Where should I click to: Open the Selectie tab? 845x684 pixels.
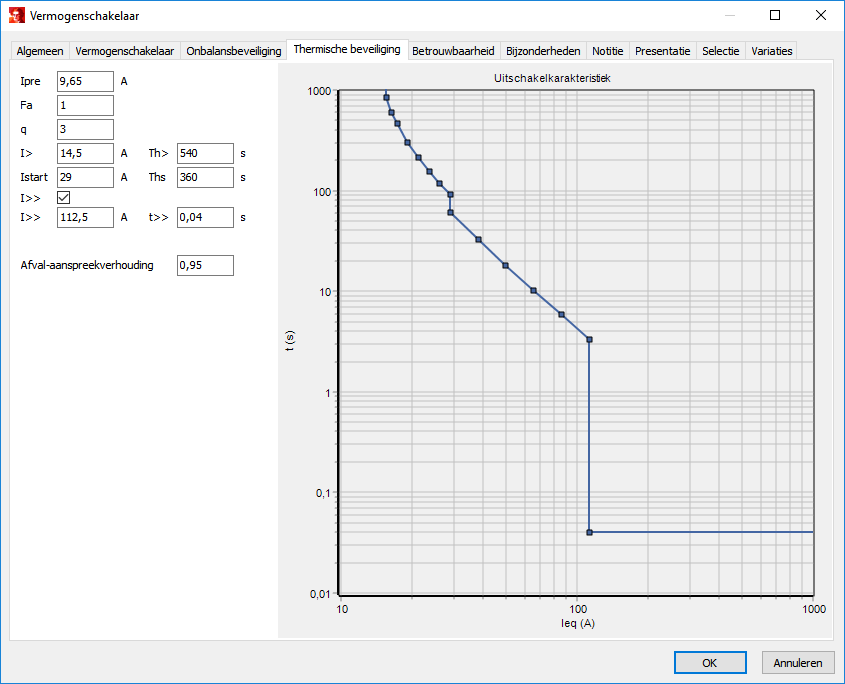[x=721, y=51]
